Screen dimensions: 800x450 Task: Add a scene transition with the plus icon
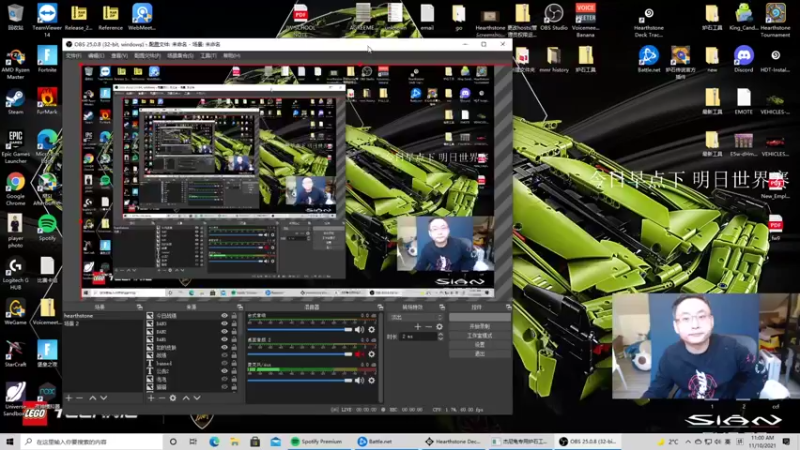pyautogui.click(x=417, y=327)
